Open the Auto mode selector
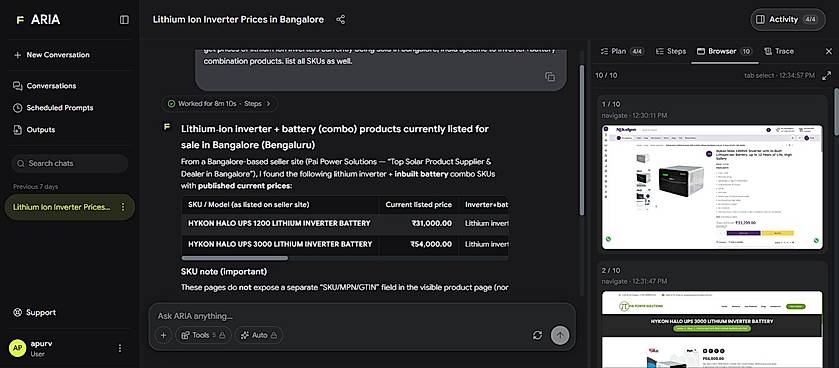Screen dimensions: 839x368 pyautogui.click(x=258, y=335)
